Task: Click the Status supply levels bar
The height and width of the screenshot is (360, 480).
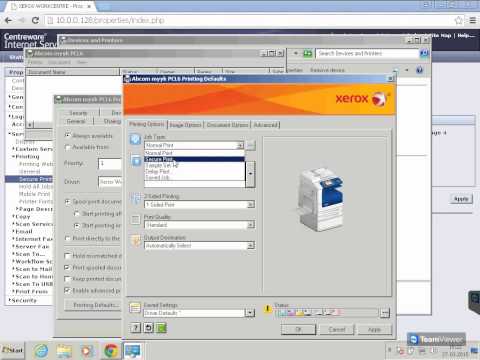Action: point(326,313)
